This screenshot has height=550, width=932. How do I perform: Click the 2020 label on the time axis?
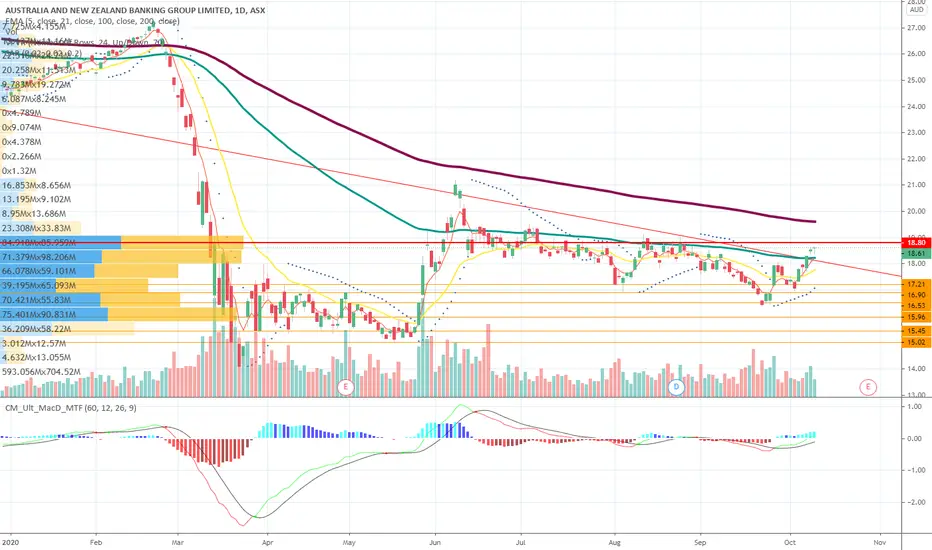[11, 543]
